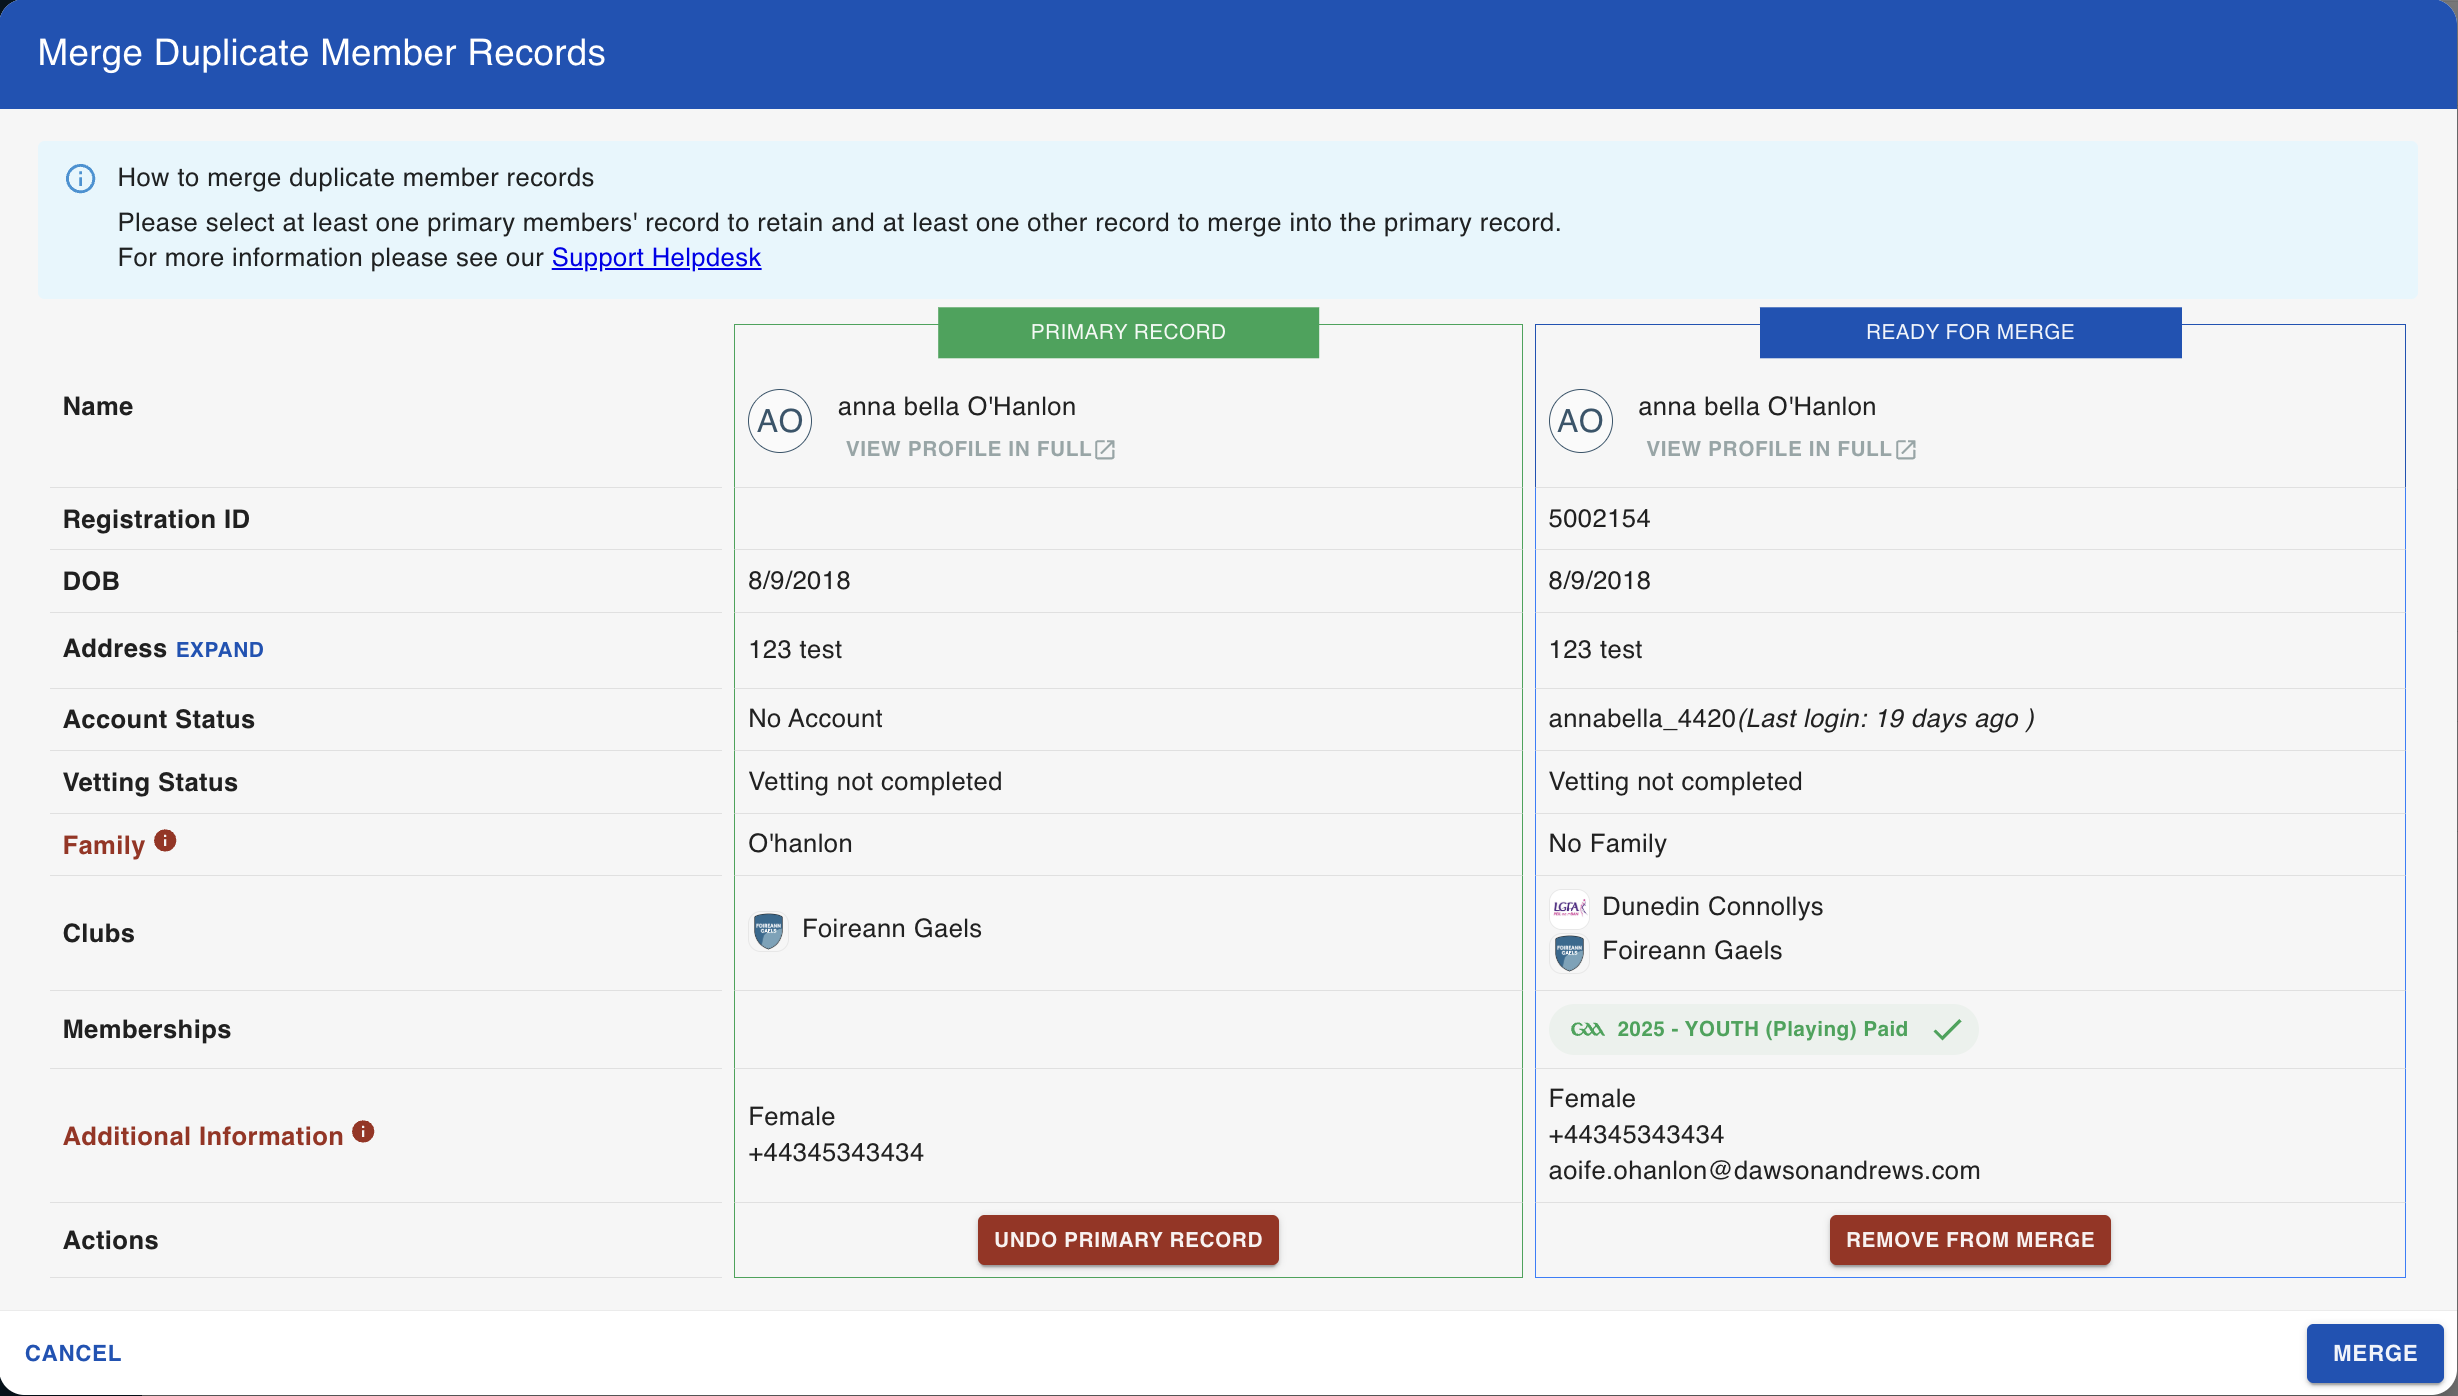Click the 2025 - YOUTH (Playing) Paid chip
Image resolution: width=2458 pixels, height=1396 pixels.
[1763, 1030]
